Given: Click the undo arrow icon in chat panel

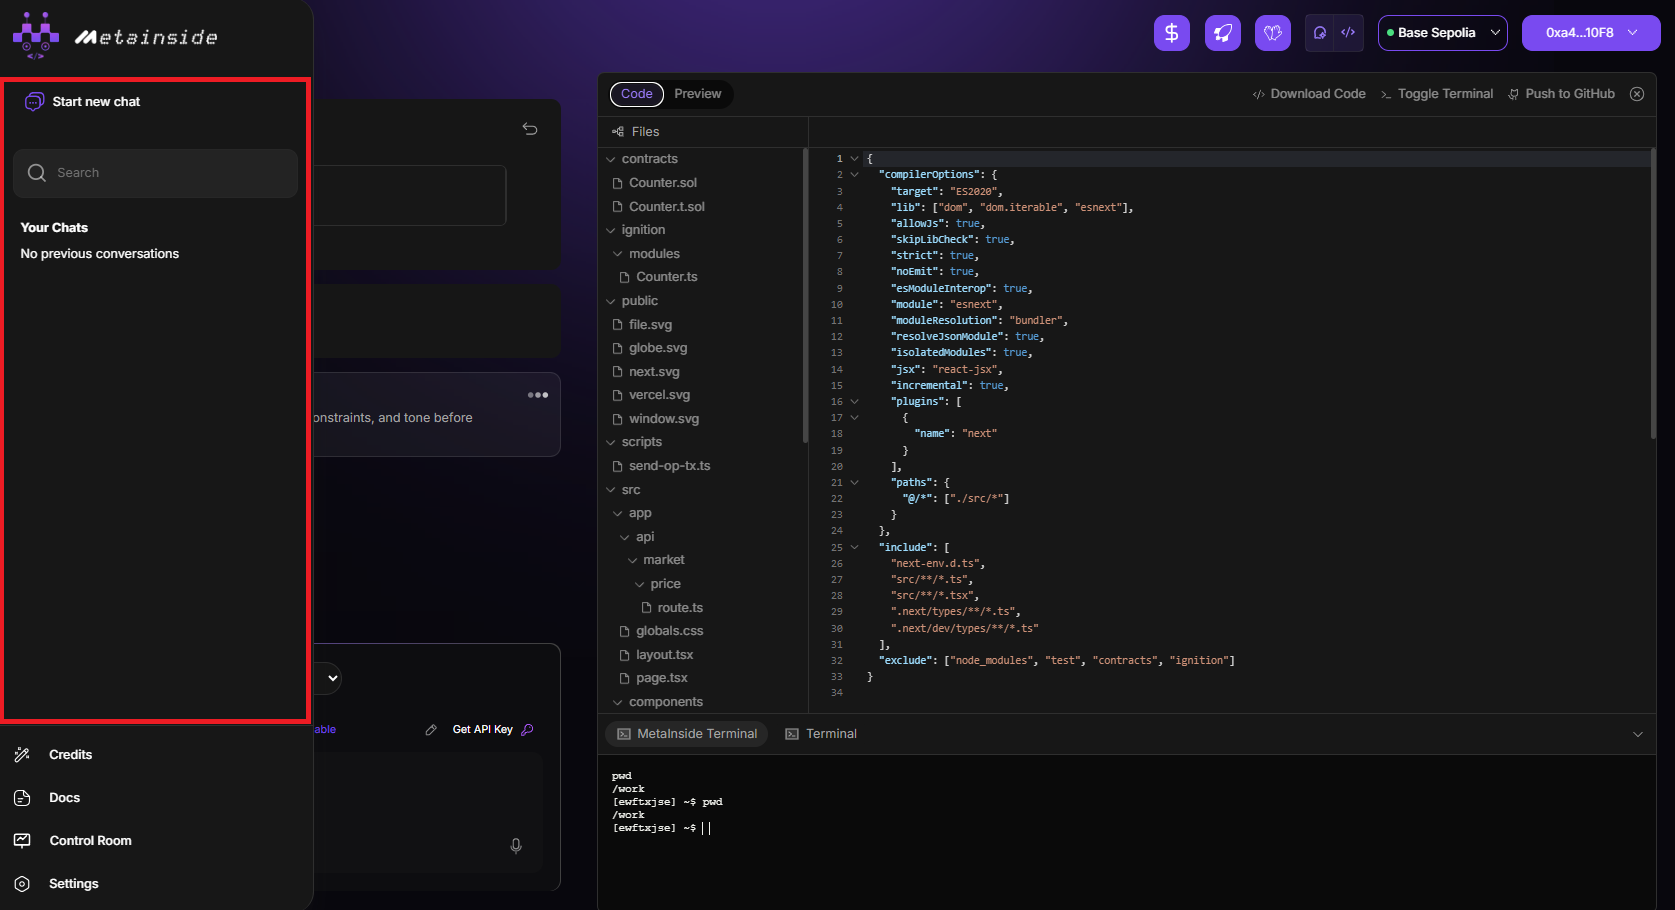Looking at the screenshot, I should pos(530,129).
